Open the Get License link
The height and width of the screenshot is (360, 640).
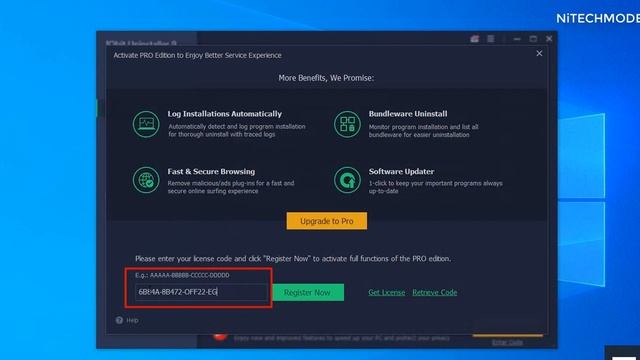tap(387, 292)
